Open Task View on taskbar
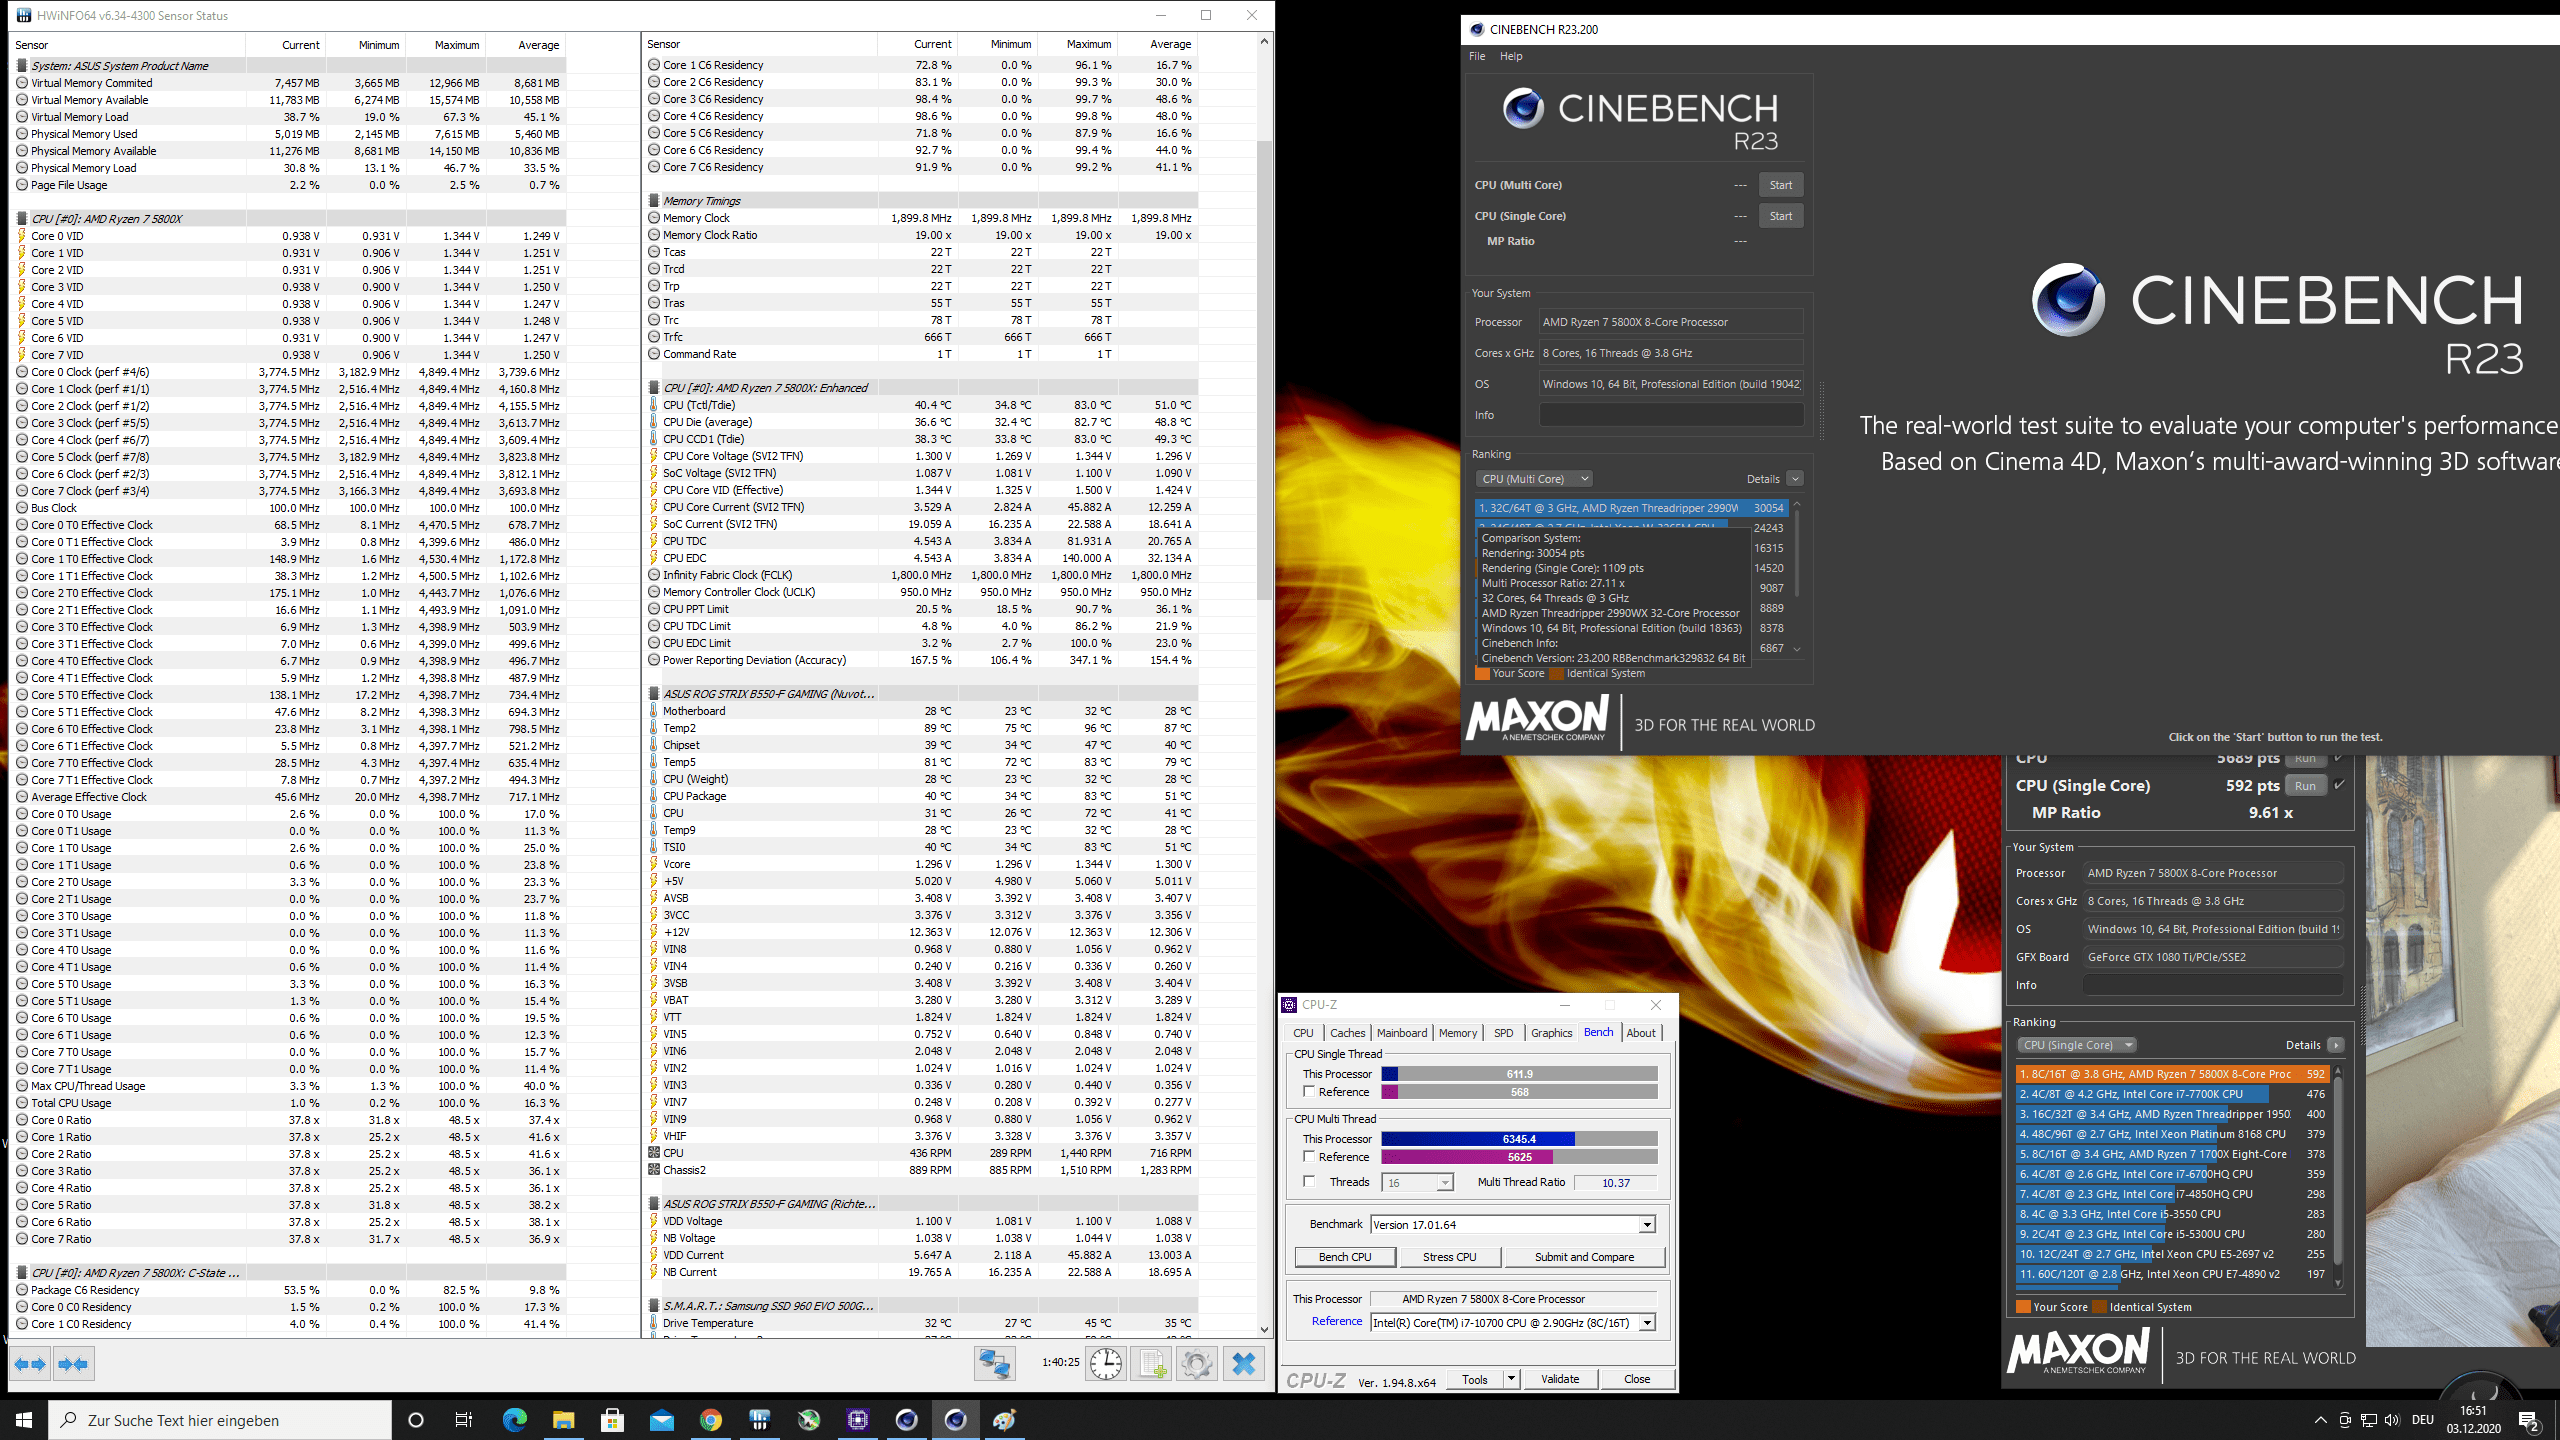 click(464, 1420)
